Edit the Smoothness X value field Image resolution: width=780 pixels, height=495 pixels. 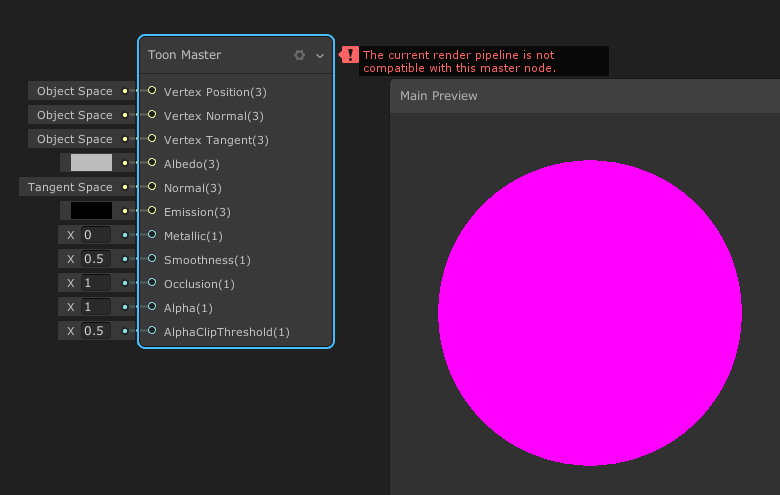[96, 259]
